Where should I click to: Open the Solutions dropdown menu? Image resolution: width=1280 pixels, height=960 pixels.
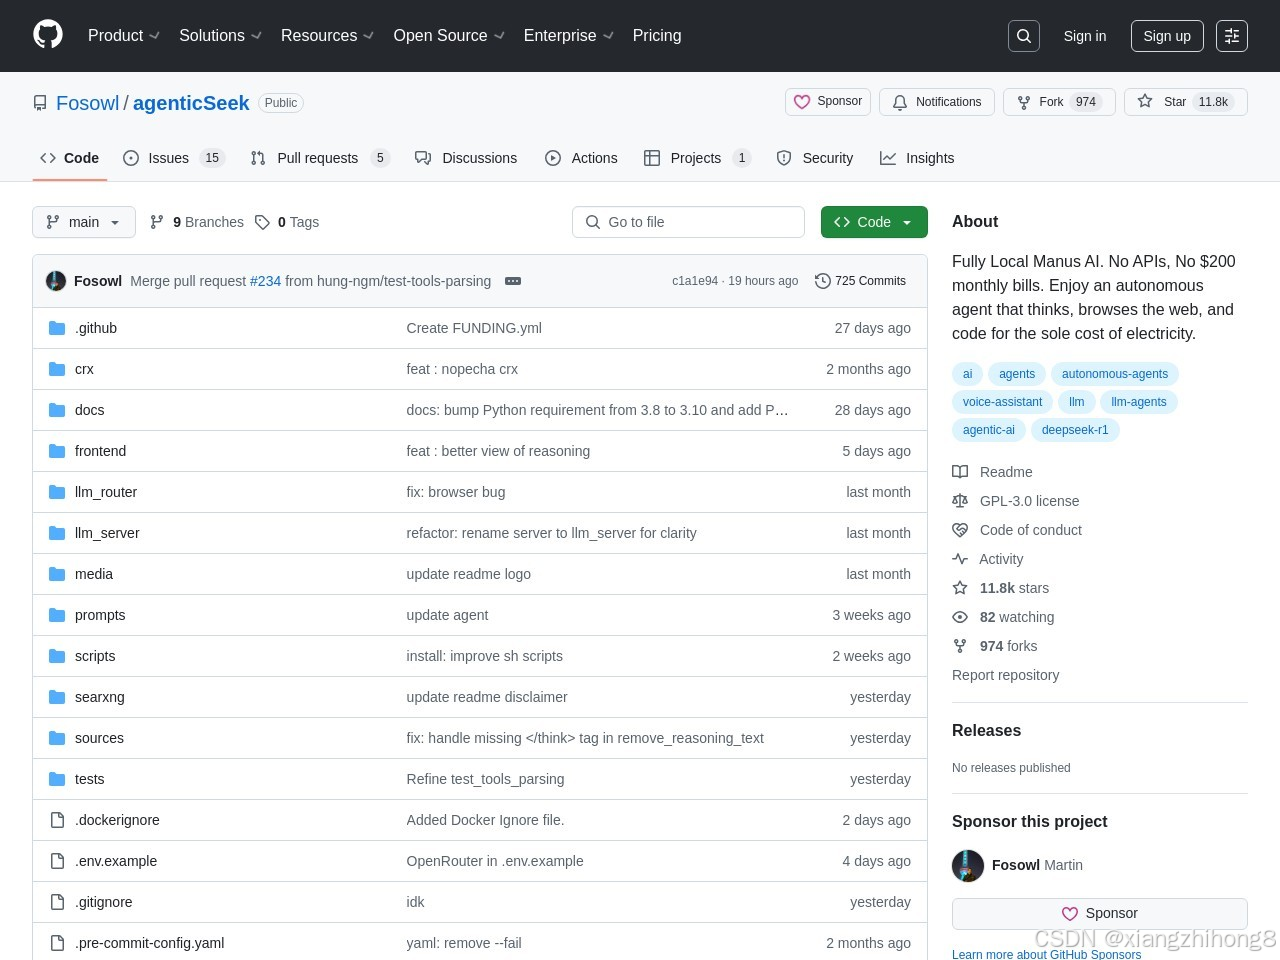(x=220, y=35)
